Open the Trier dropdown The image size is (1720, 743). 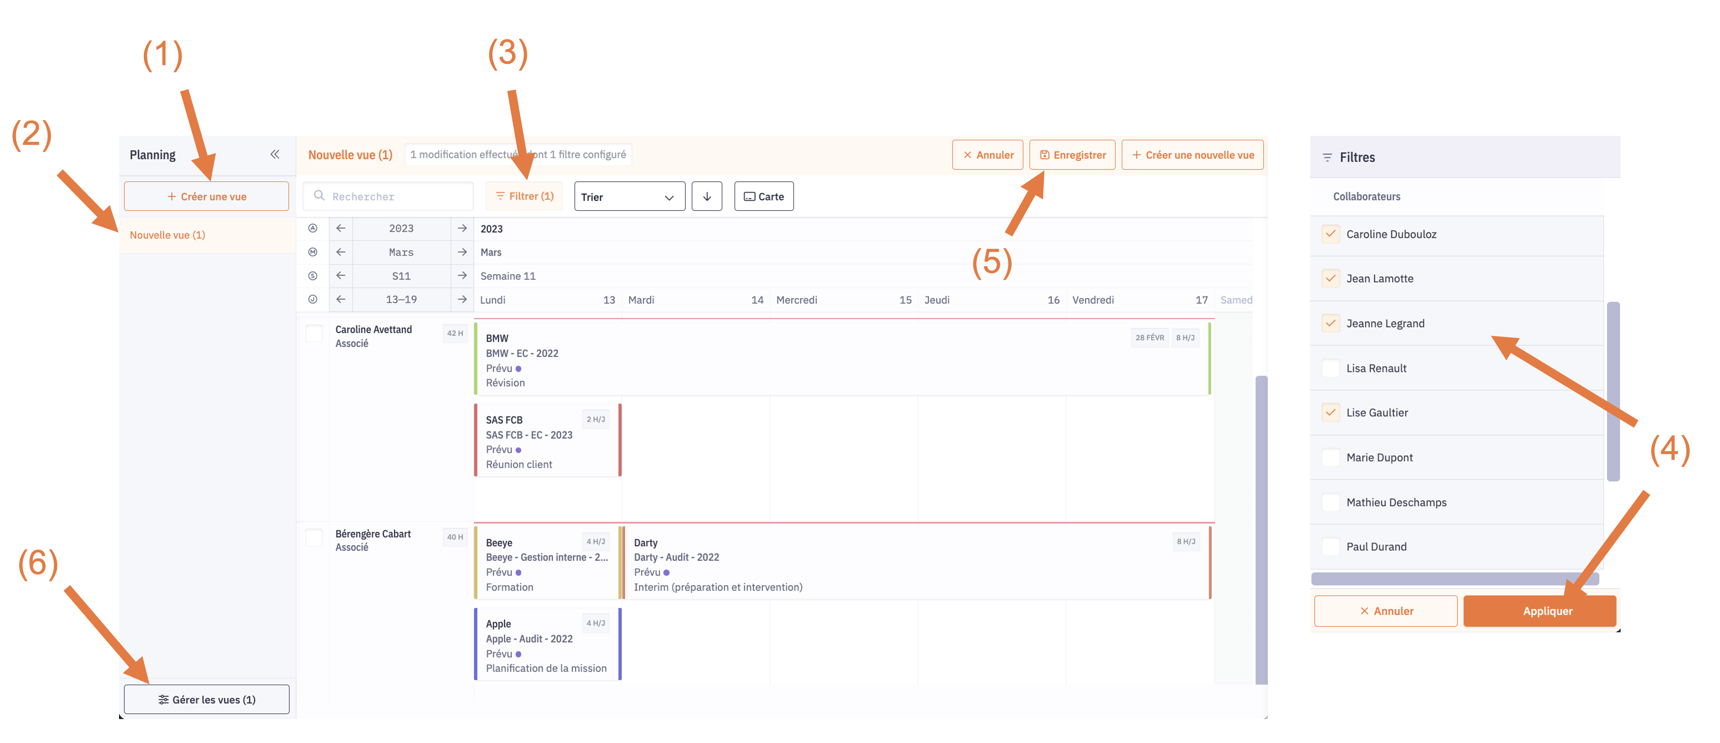point(629,196)
